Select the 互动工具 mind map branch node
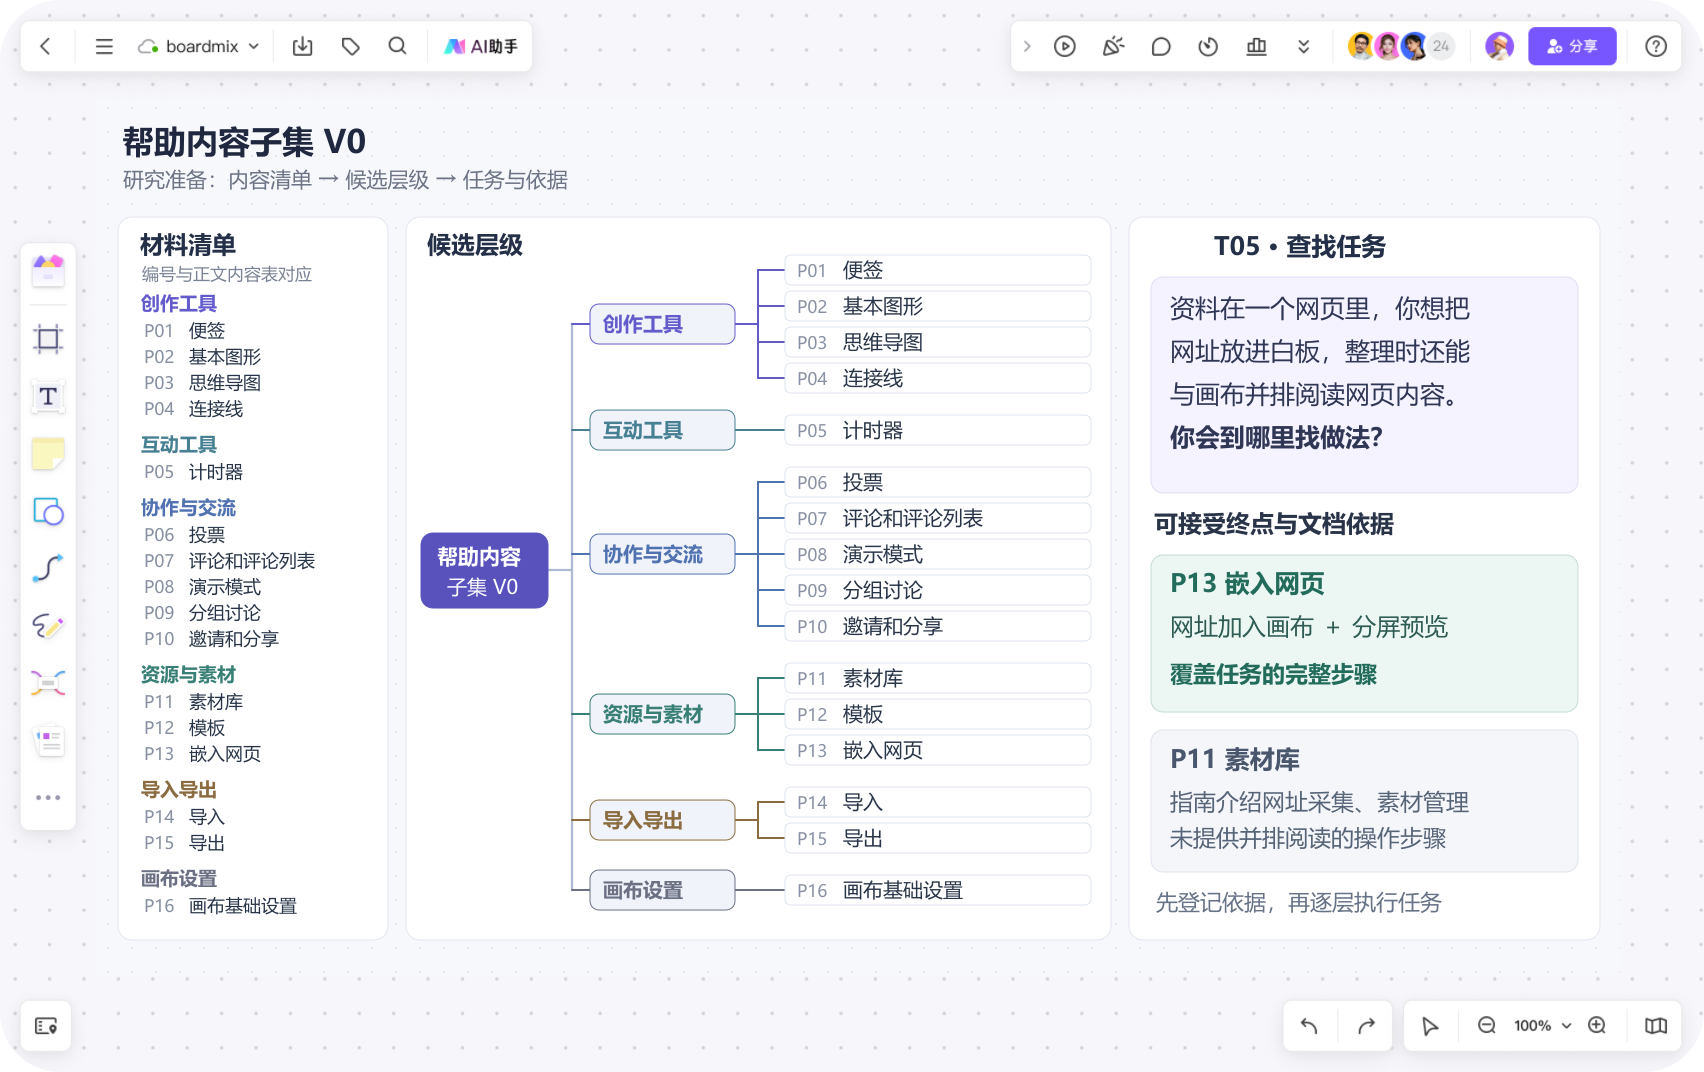Screen dimensions: 1704x1072 tap(662, 430)
